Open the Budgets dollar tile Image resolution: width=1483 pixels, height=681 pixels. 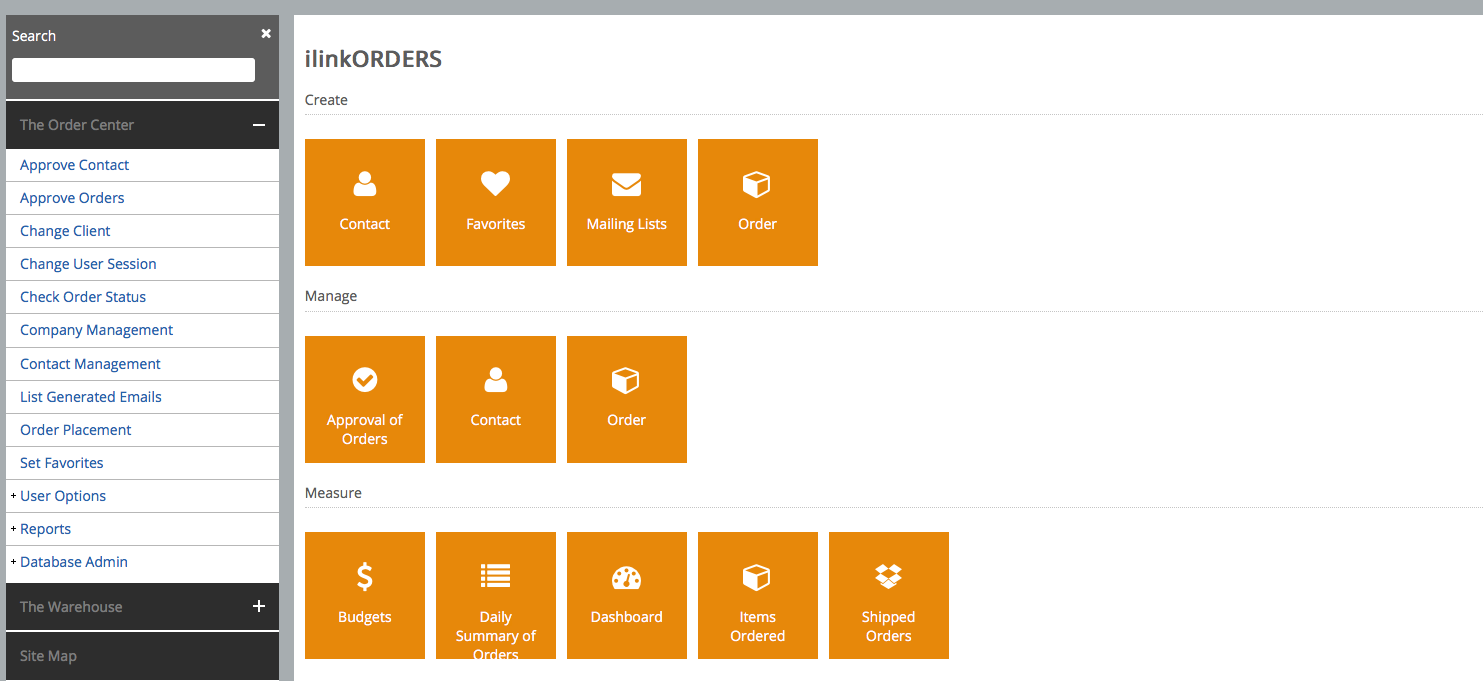pyautogui.click(x=365, y=595)
